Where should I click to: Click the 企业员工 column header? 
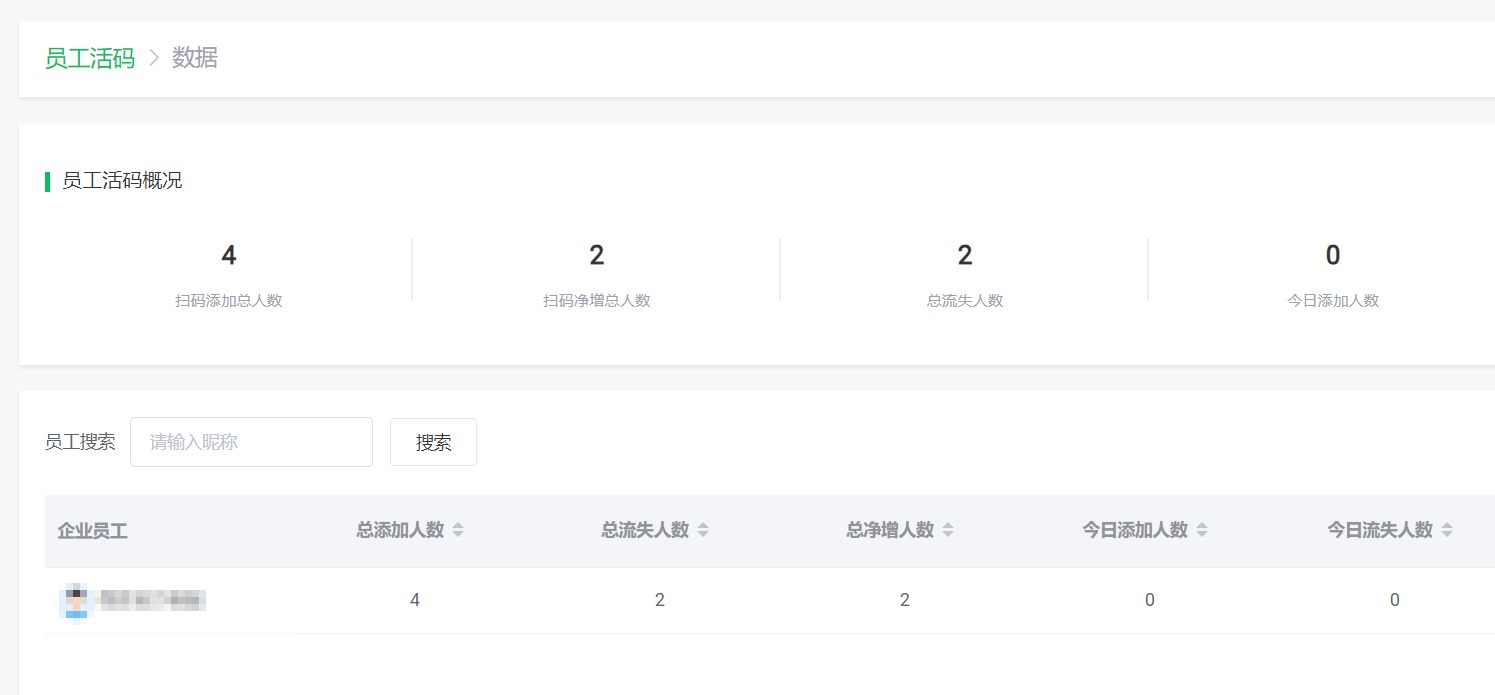tap(92, 531)
